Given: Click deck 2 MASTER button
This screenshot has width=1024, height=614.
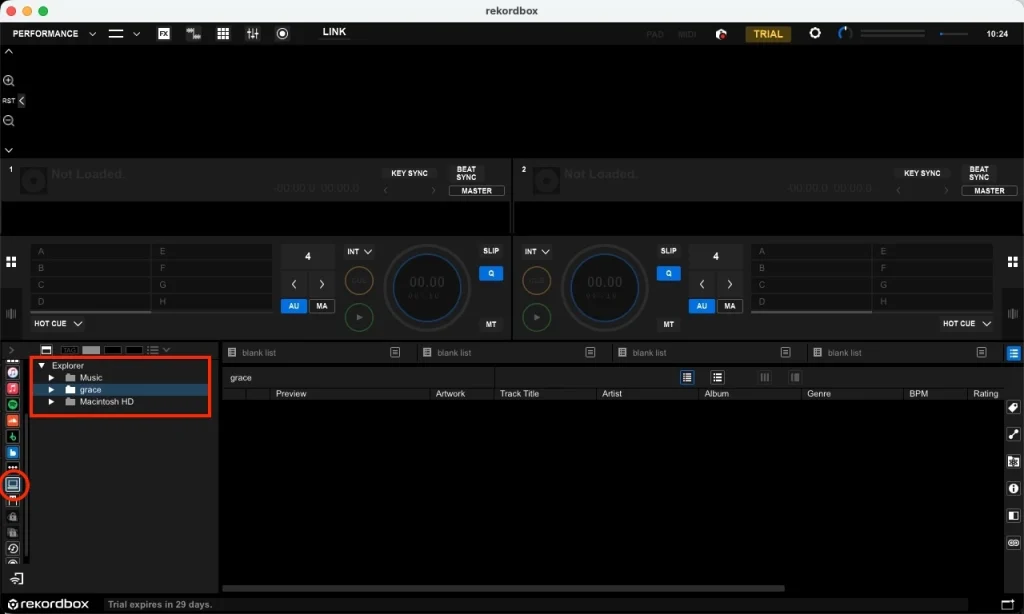Looking at the screenshot, I should pos(988,191).
